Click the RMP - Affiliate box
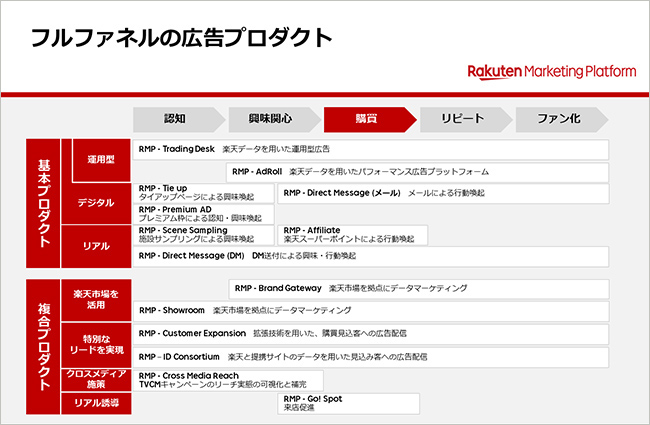650x425 pixels. [352, 235]
